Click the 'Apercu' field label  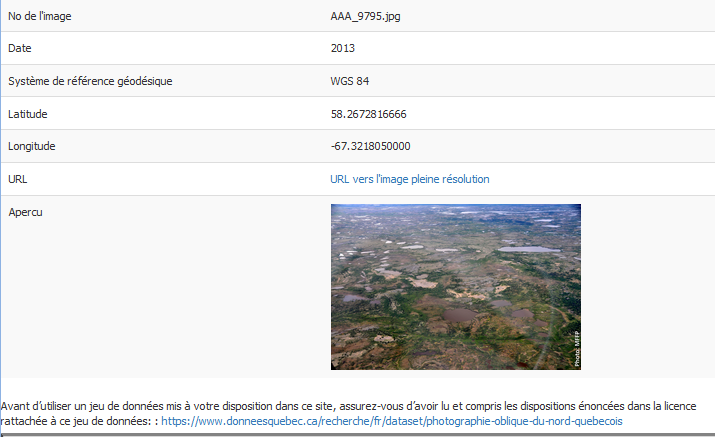[x=26, y=213]
